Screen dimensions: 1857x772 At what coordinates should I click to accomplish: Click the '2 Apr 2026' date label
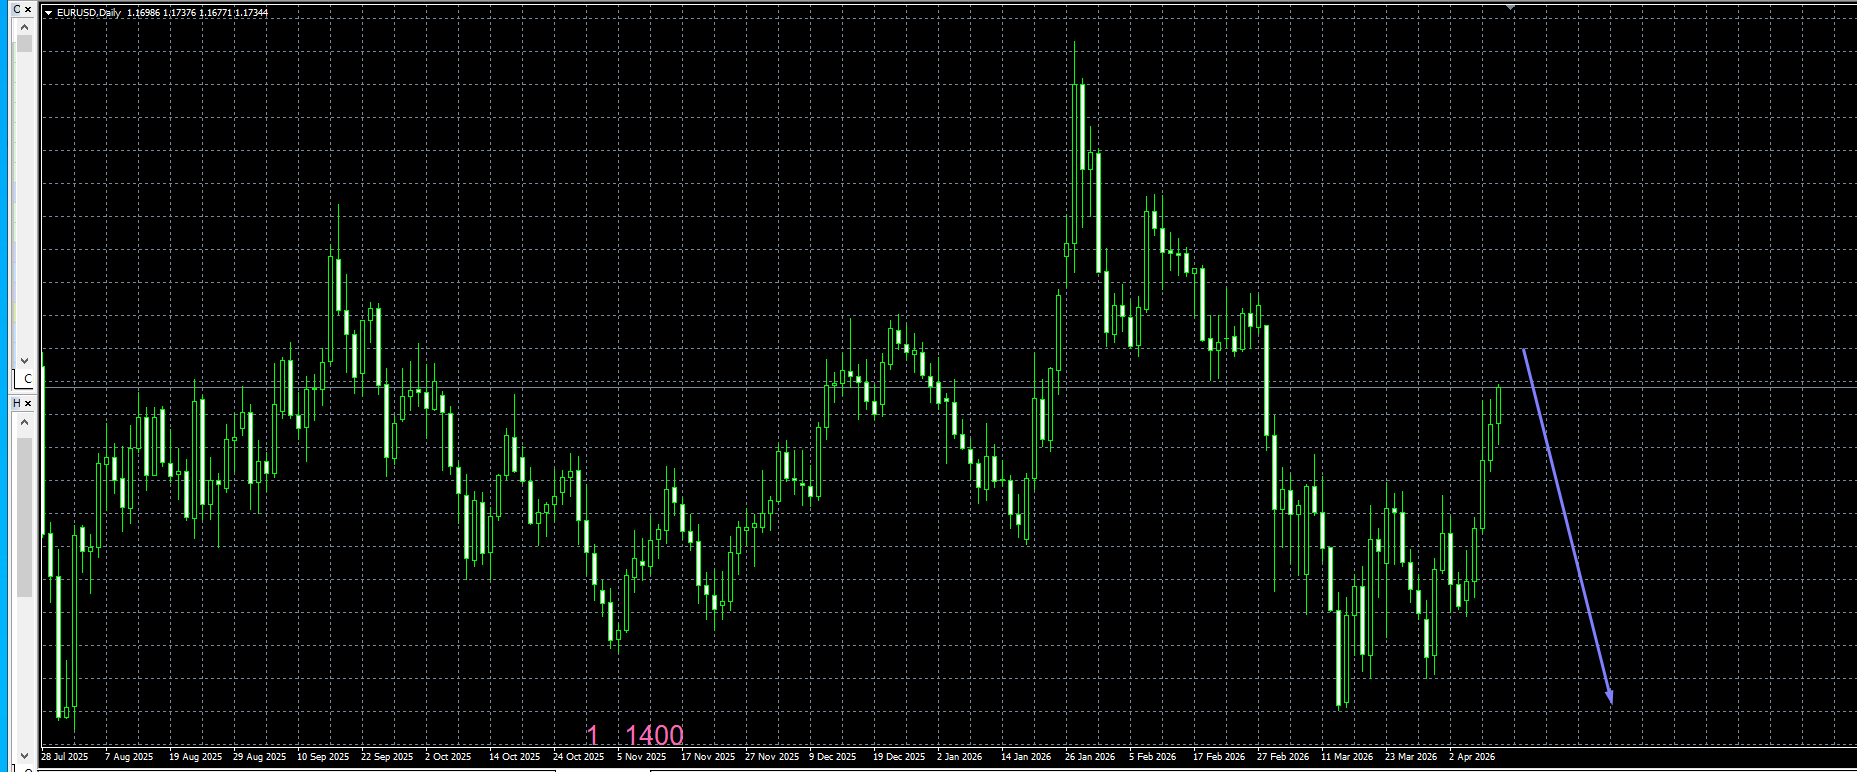1472,757
